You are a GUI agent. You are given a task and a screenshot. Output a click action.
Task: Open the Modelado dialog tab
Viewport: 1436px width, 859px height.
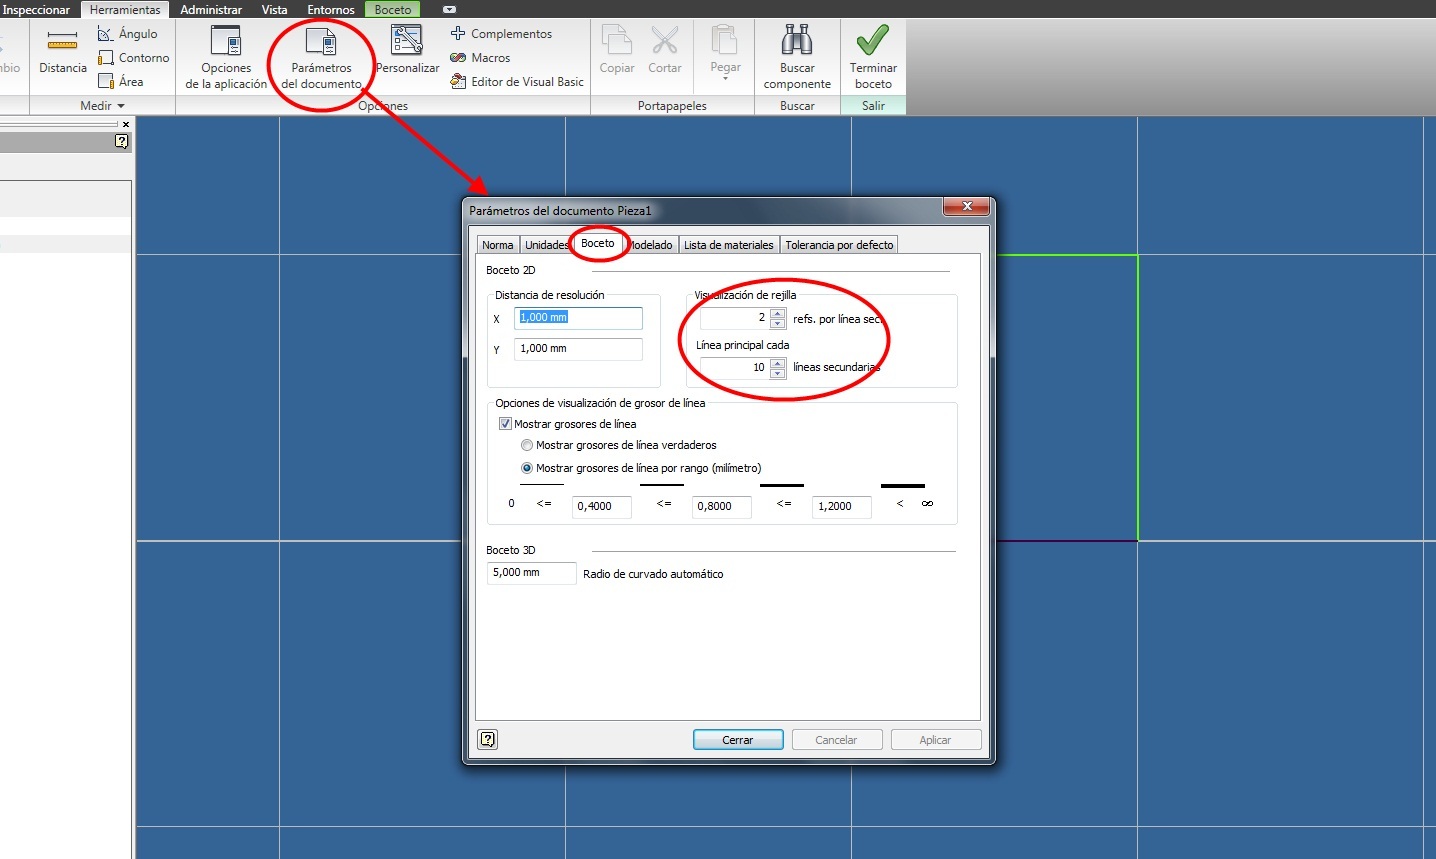pos(652,245)
